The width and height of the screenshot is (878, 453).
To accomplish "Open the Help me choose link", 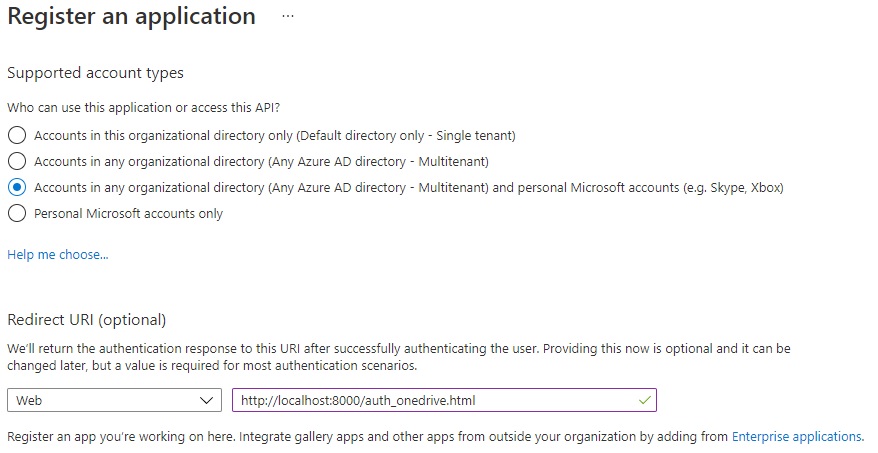I will click(58, 255).
